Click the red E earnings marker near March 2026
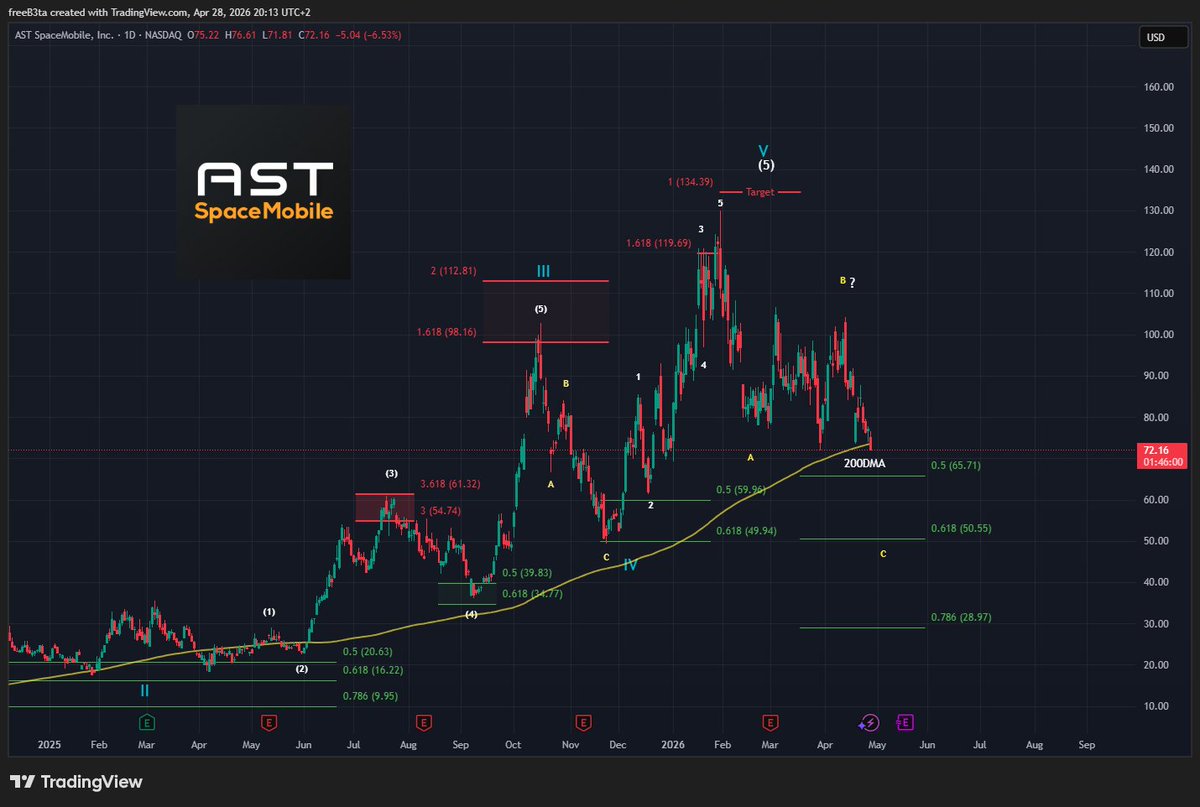 pos(770,720)
